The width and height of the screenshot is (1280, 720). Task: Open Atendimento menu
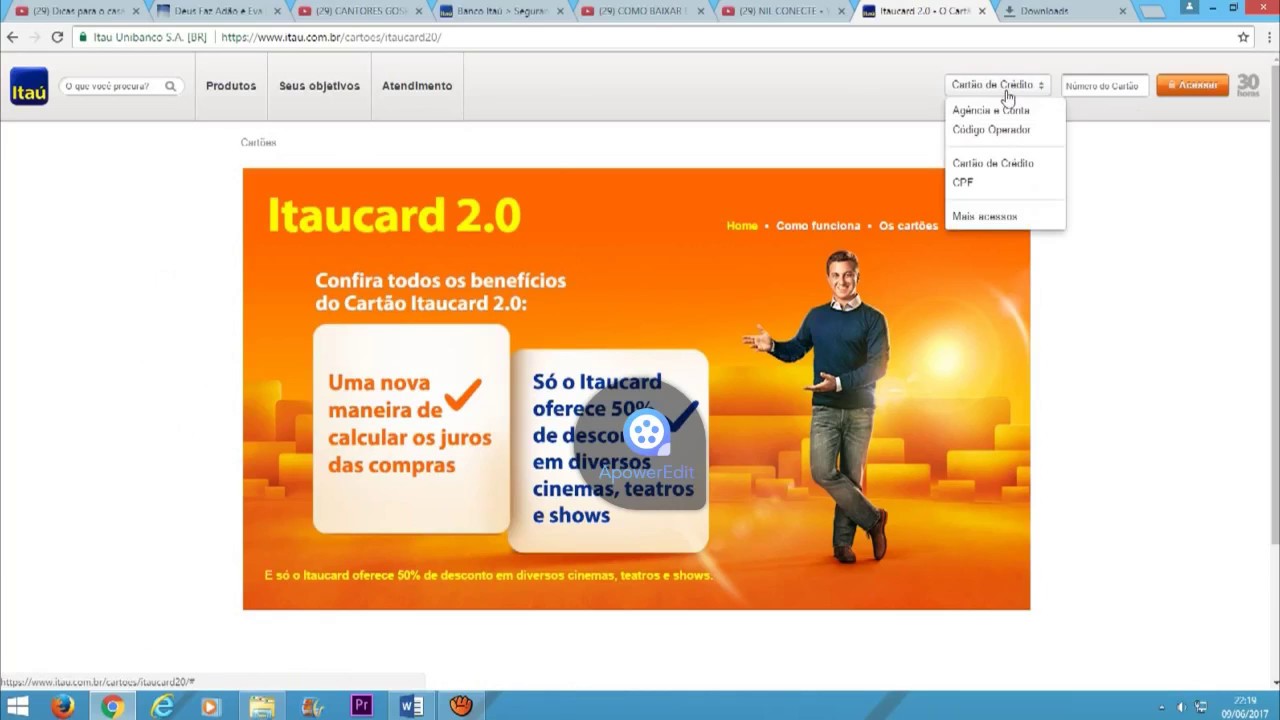pos(417,86)
